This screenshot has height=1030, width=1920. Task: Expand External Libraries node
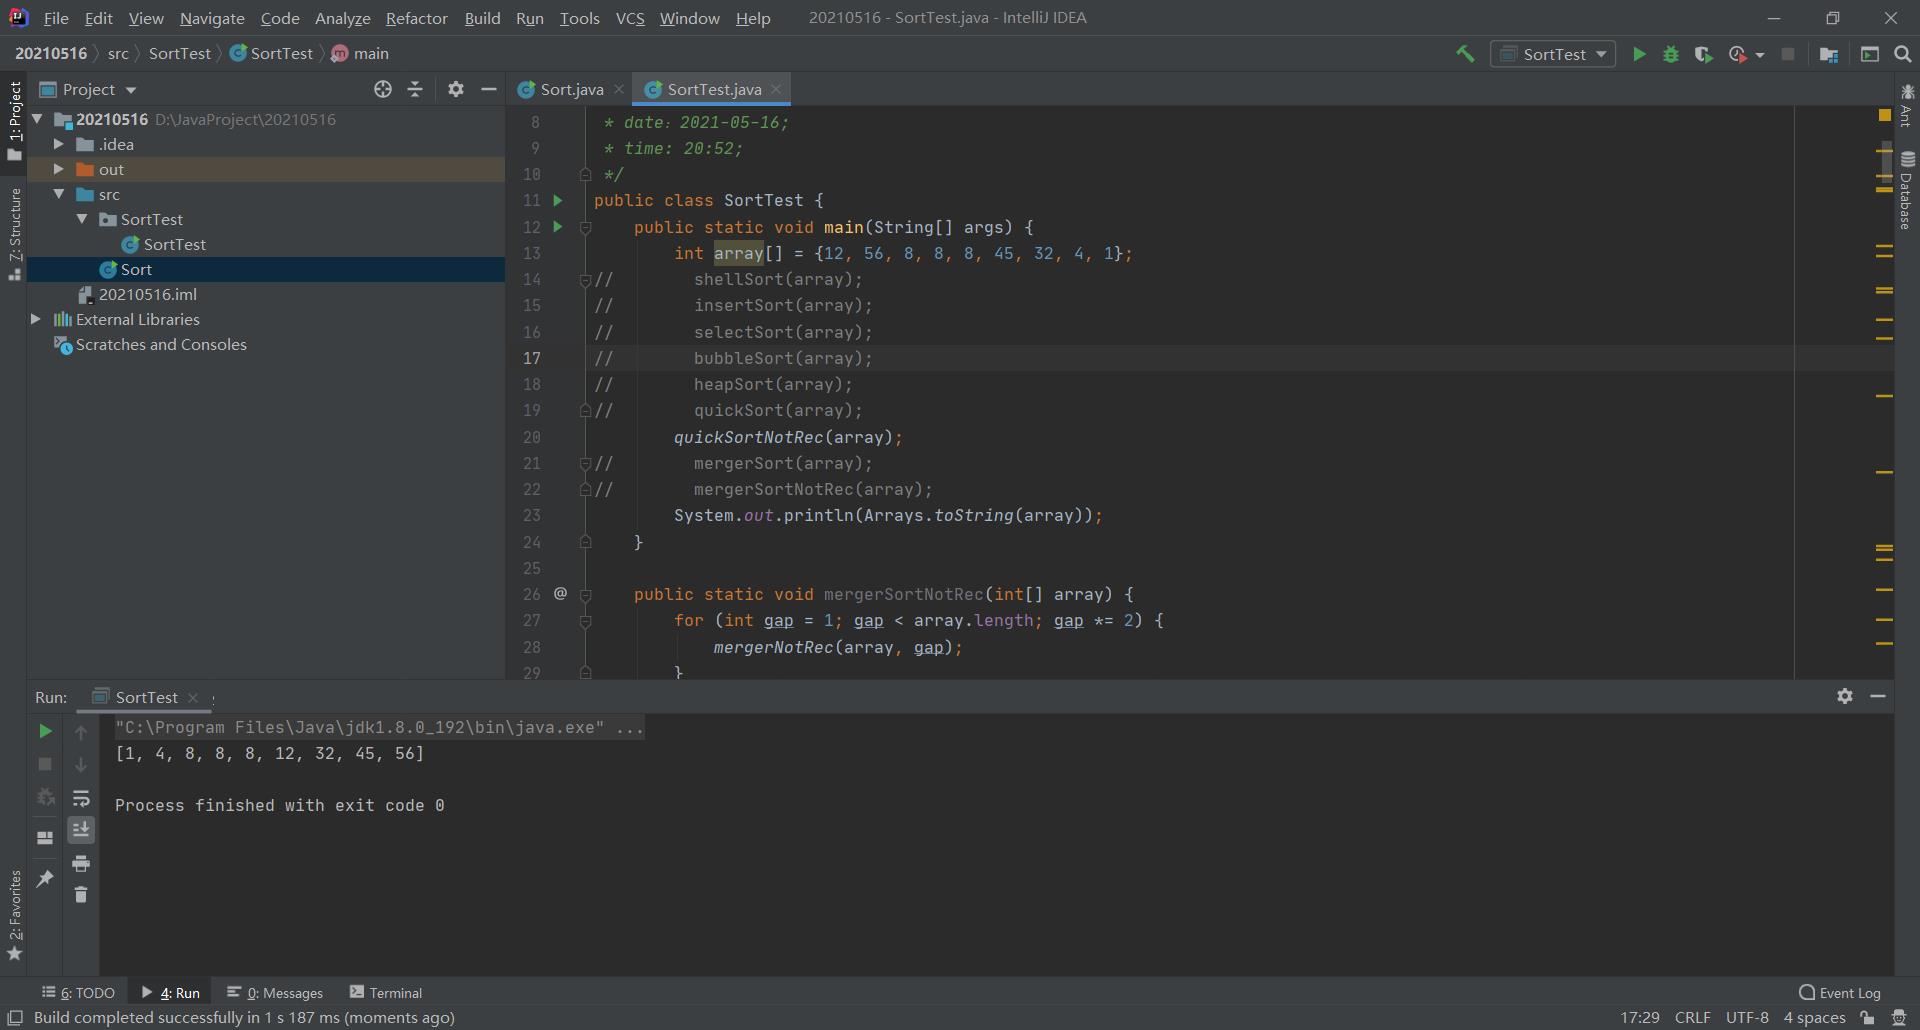(x=36, y=319)
